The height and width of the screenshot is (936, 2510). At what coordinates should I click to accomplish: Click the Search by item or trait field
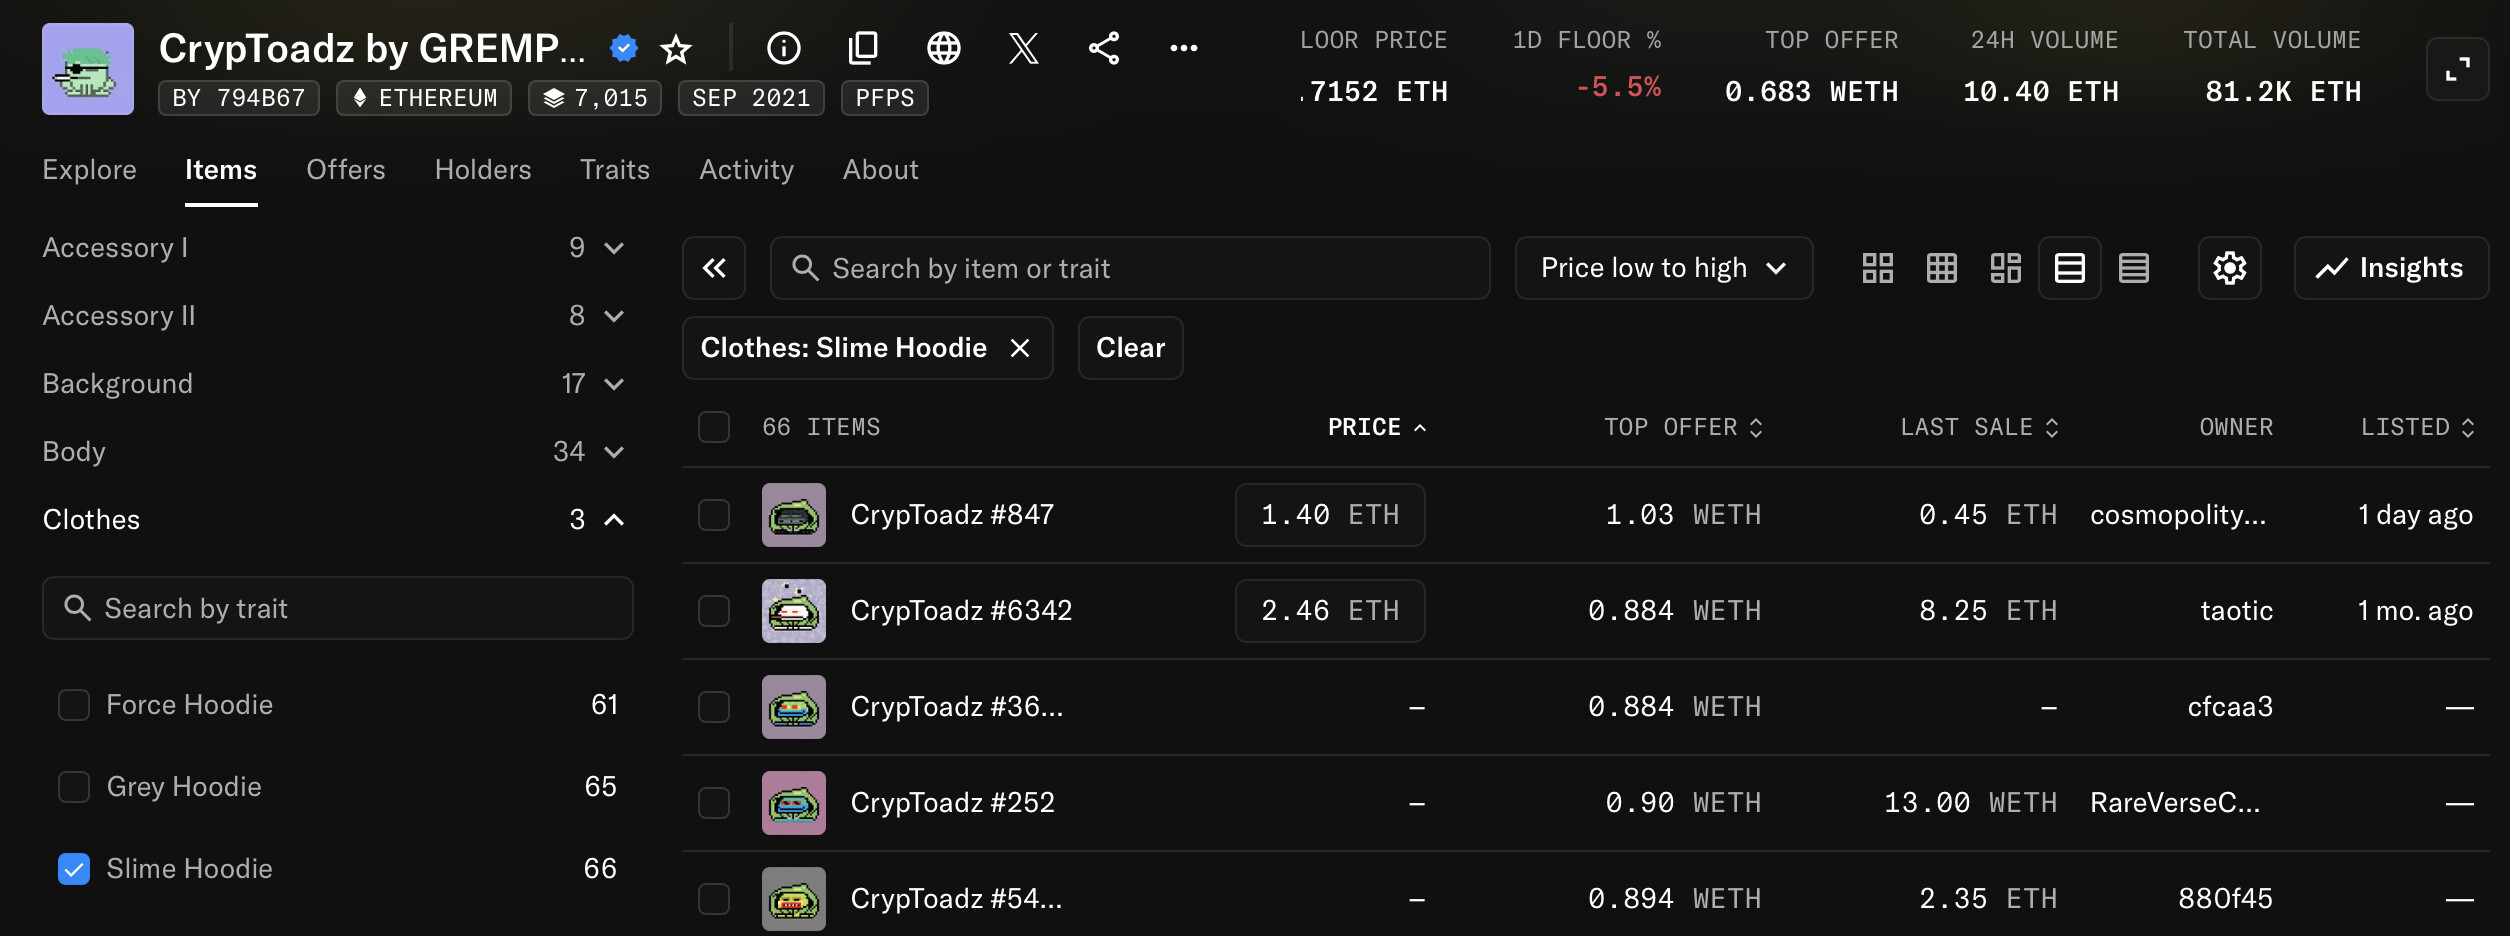pyautogui.click(x=1130, y=268)
